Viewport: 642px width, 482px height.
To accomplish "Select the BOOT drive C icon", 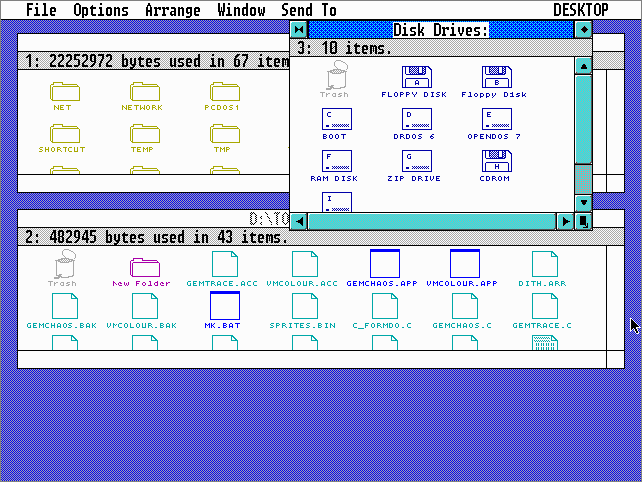I will (x=336, y=119).
